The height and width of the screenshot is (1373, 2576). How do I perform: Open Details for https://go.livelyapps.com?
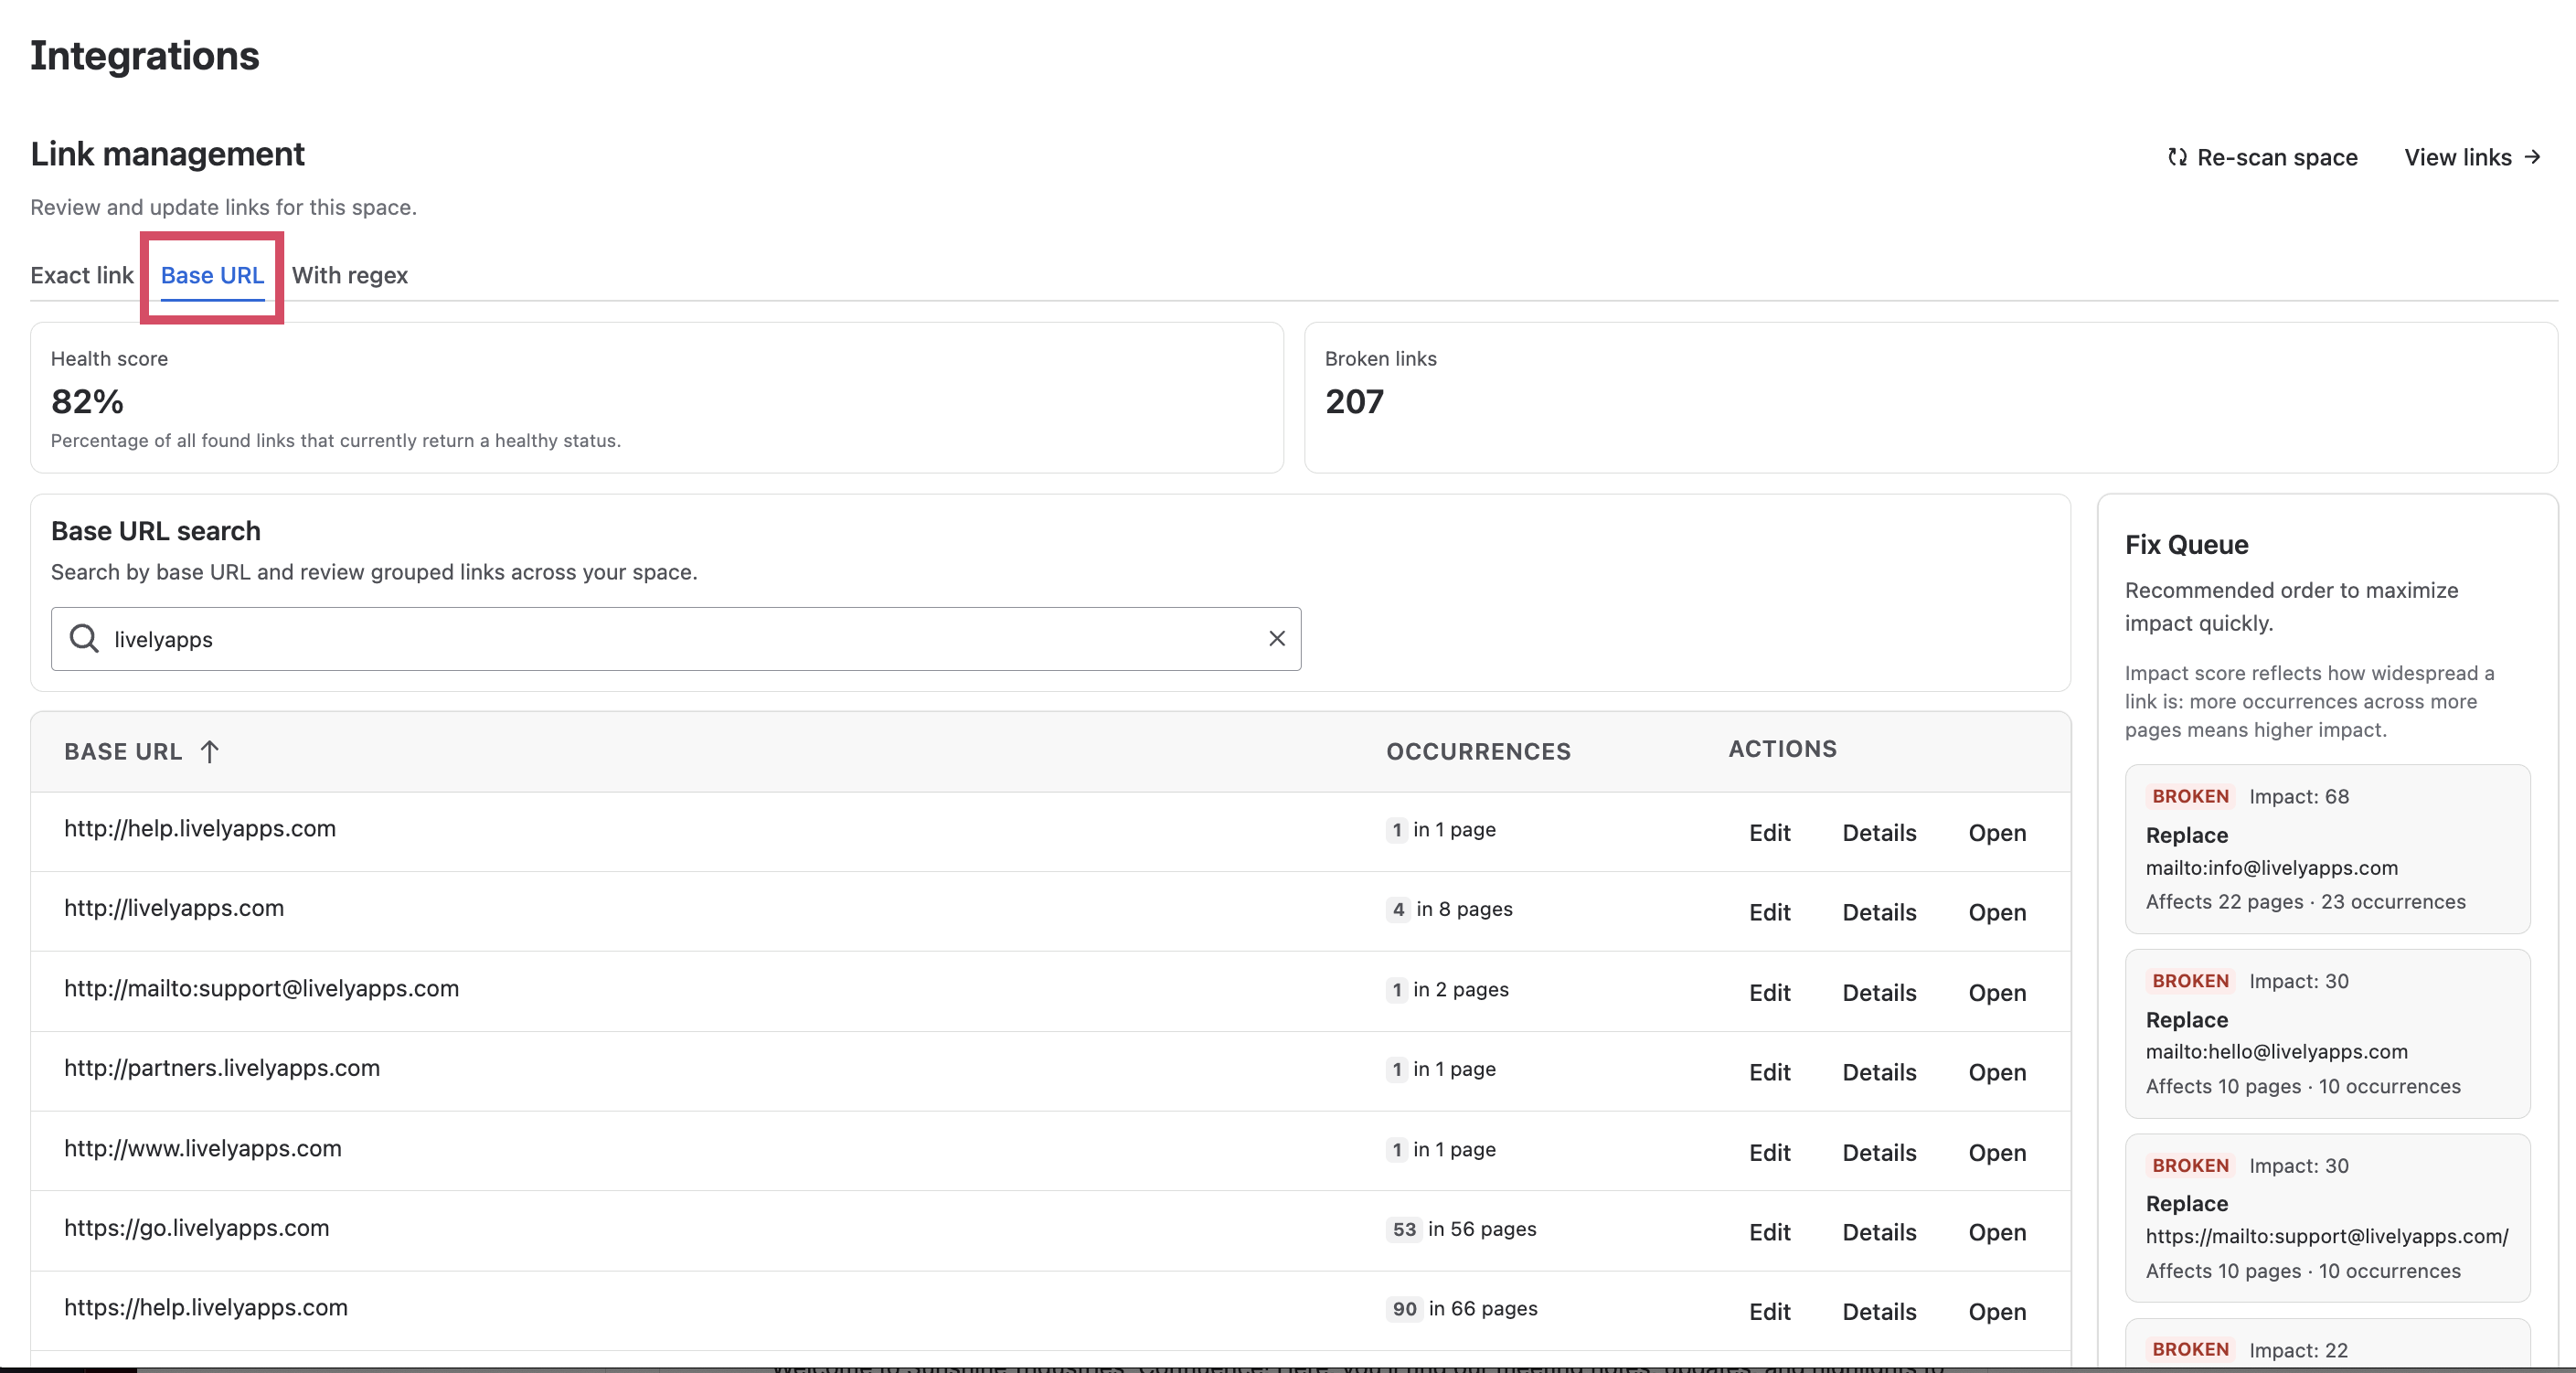1879,1232
